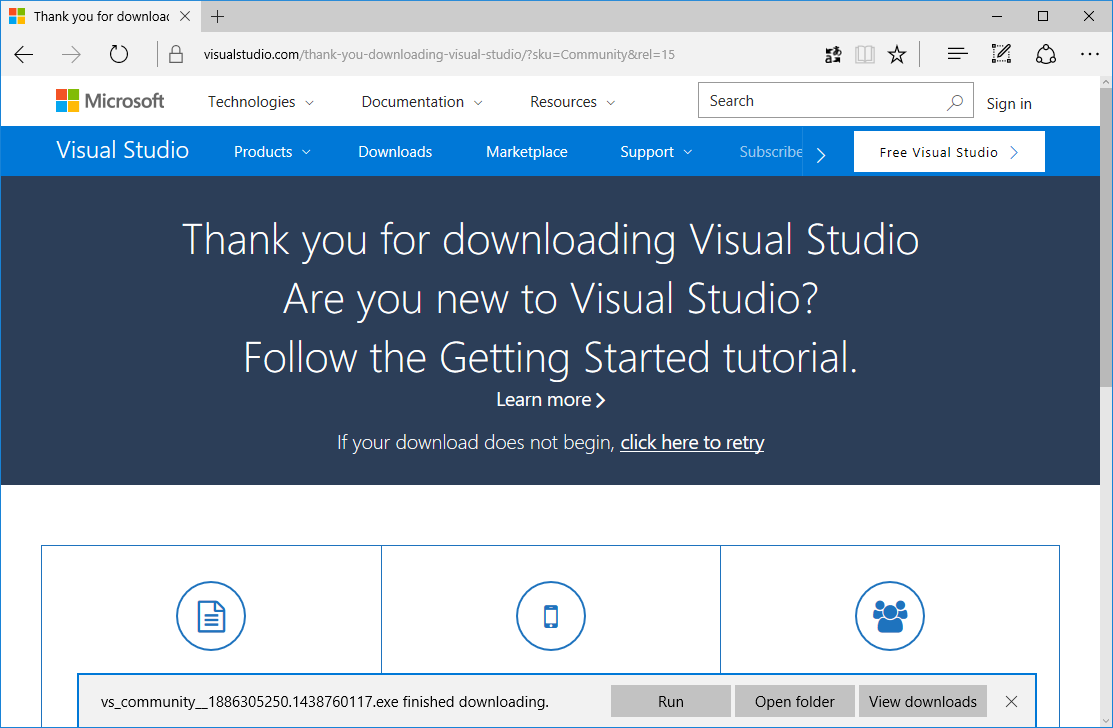This screenshot has height=728, width=1113.
Task: Close the Thank you for downloading tab
Action: pyautogui.click(x=185, y=16)
